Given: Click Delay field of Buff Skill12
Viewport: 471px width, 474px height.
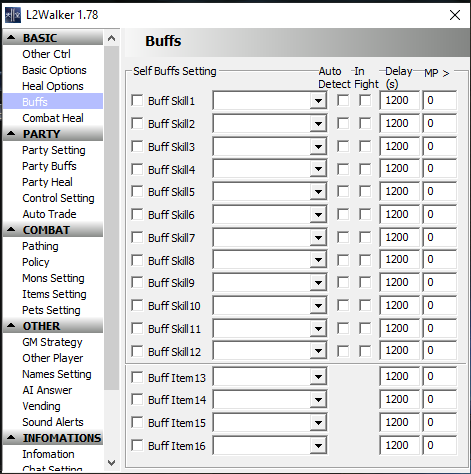Looking at the screenshot, I should [x=399, y=351].
